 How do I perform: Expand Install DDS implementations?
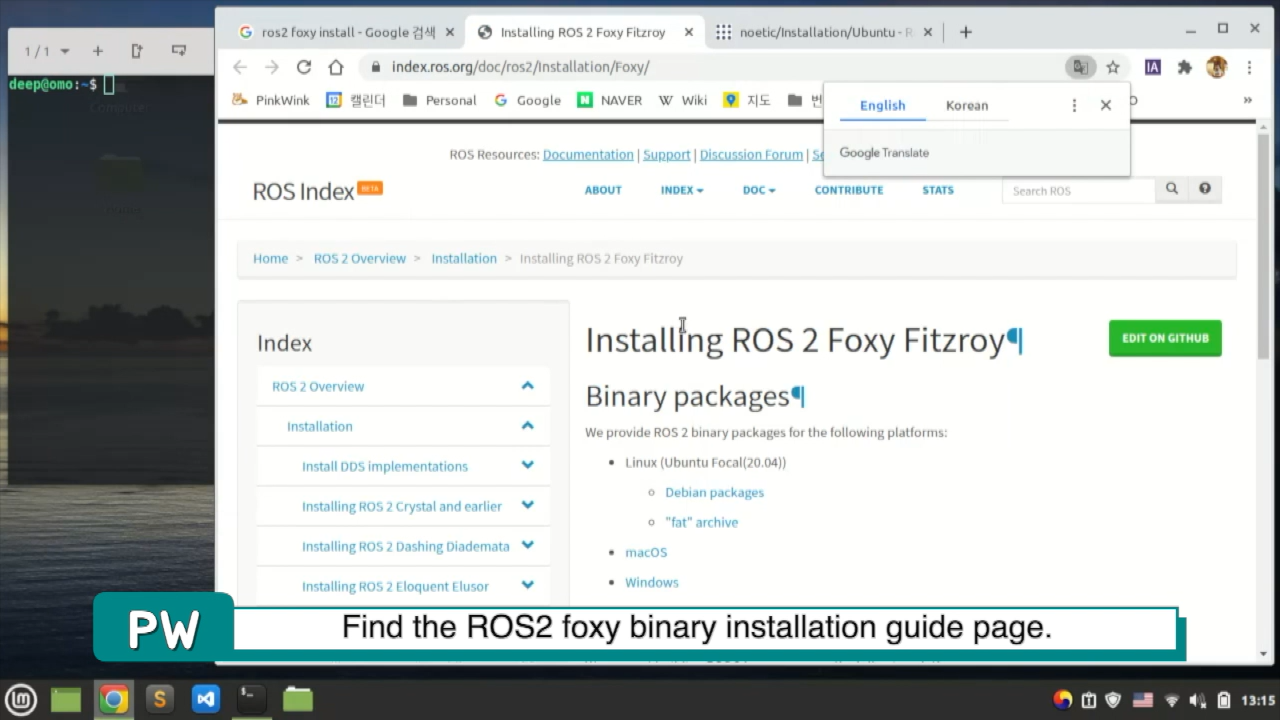[x=527, y=465]
